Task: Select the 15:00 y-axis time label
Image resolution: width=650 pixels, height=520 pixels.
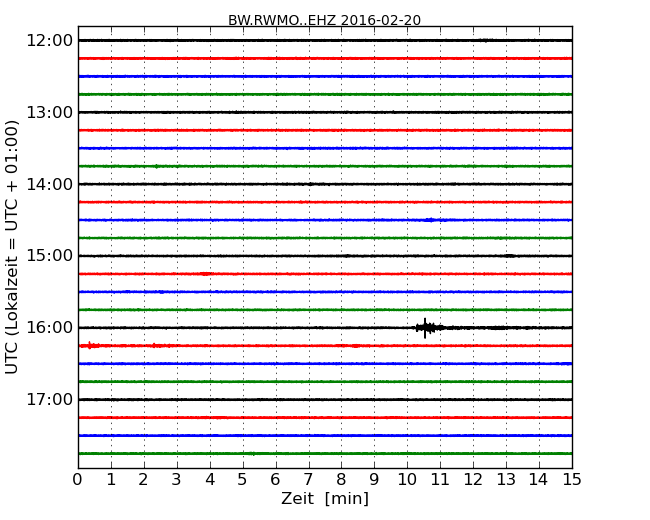Action: point(49,256)
